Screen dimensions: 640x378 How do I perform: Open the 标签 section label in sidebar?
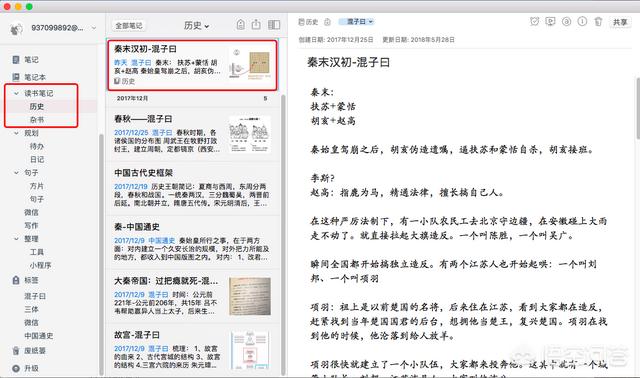31,280
